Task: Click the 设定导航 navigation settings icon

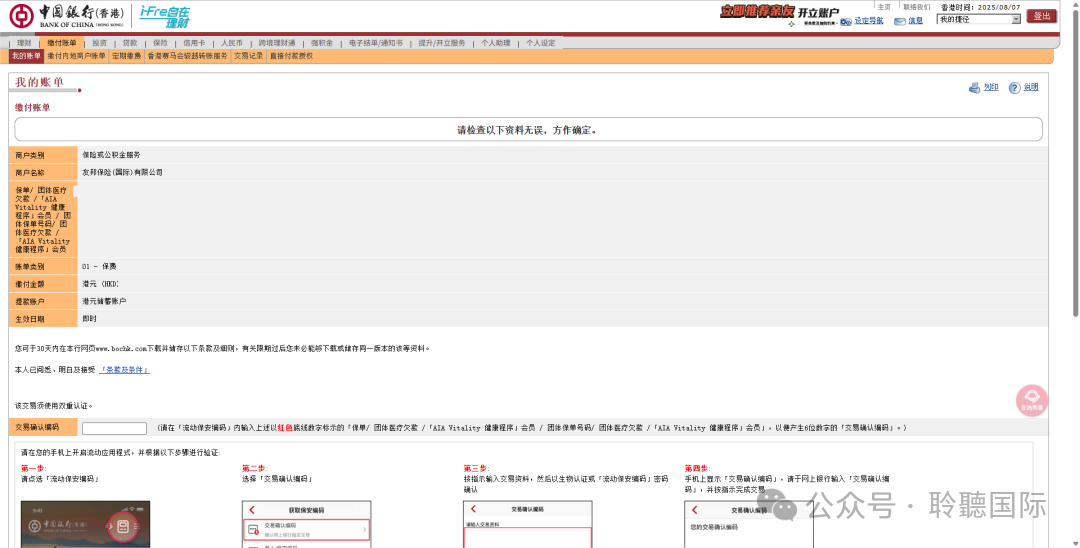Action: pyautogui.click(x=846, y=21)
